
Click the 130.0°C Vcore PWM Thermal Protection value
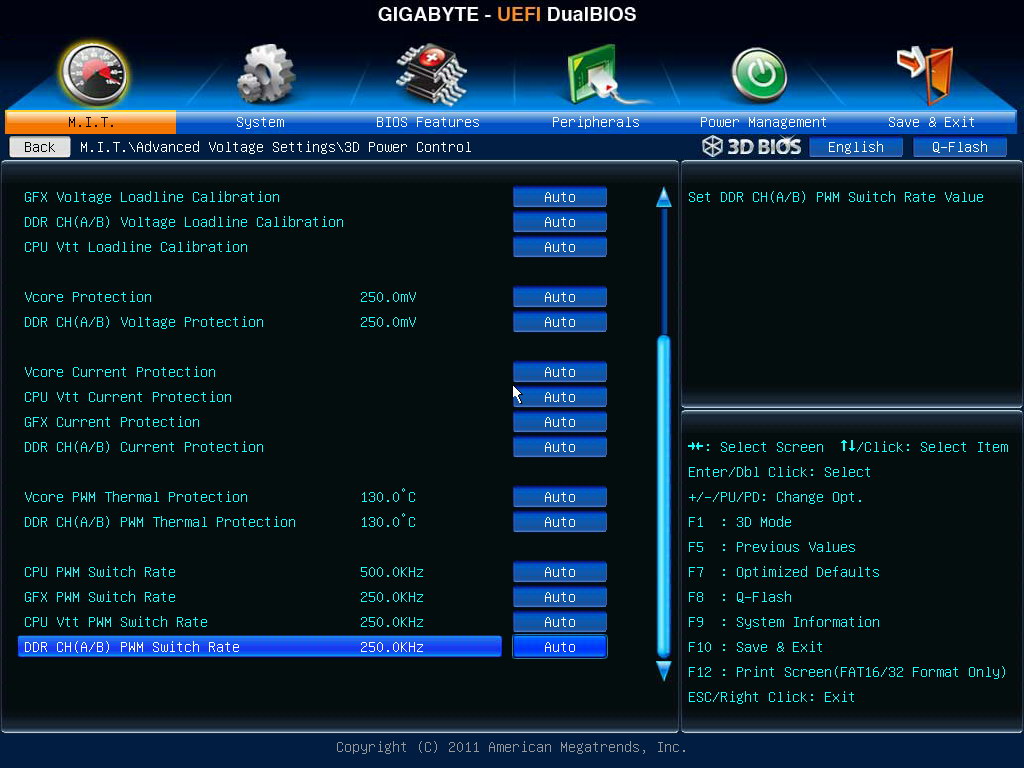388,496
